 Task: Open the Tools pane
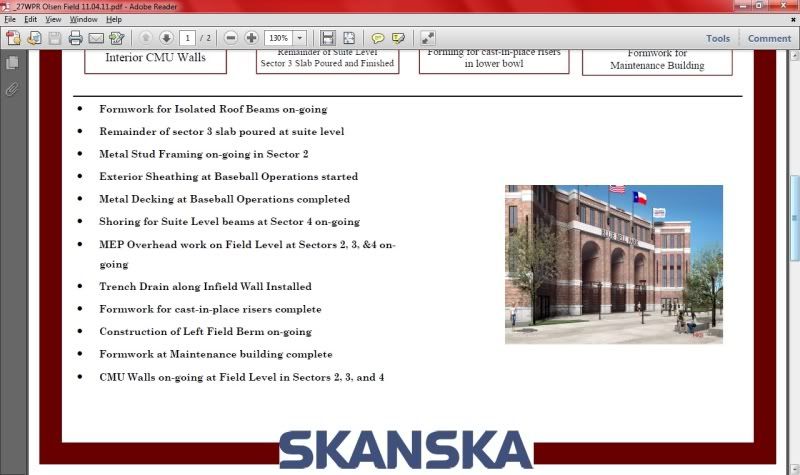[x=717, y=39]
